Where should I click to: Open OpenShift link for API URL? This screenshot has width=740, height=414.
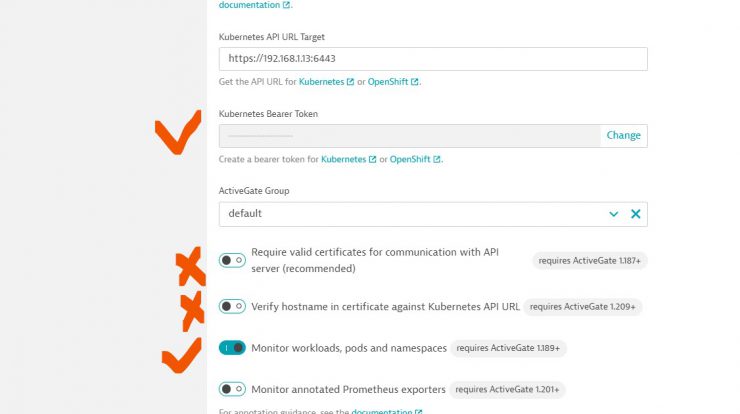[388, 82]
